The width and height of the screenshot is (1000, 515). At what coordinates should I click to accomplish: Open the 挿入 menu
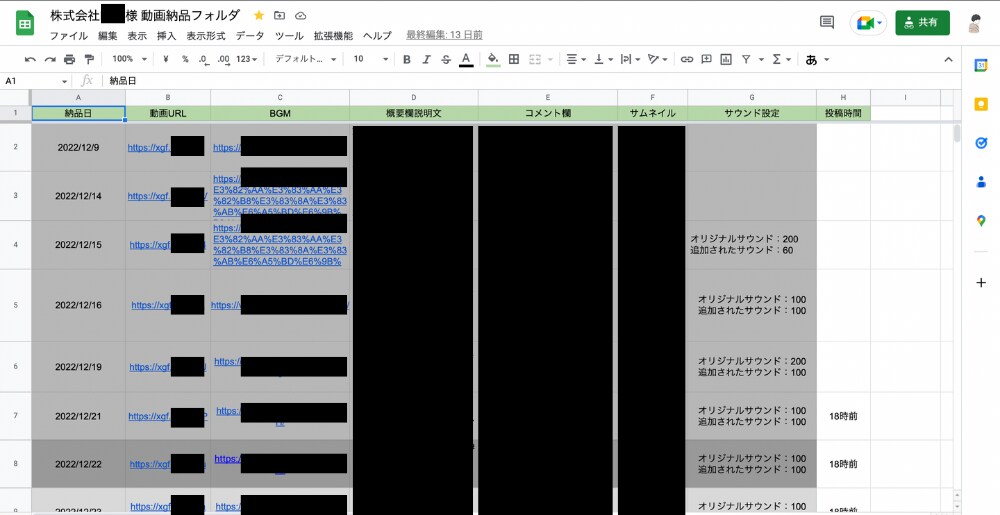point(166,36)
